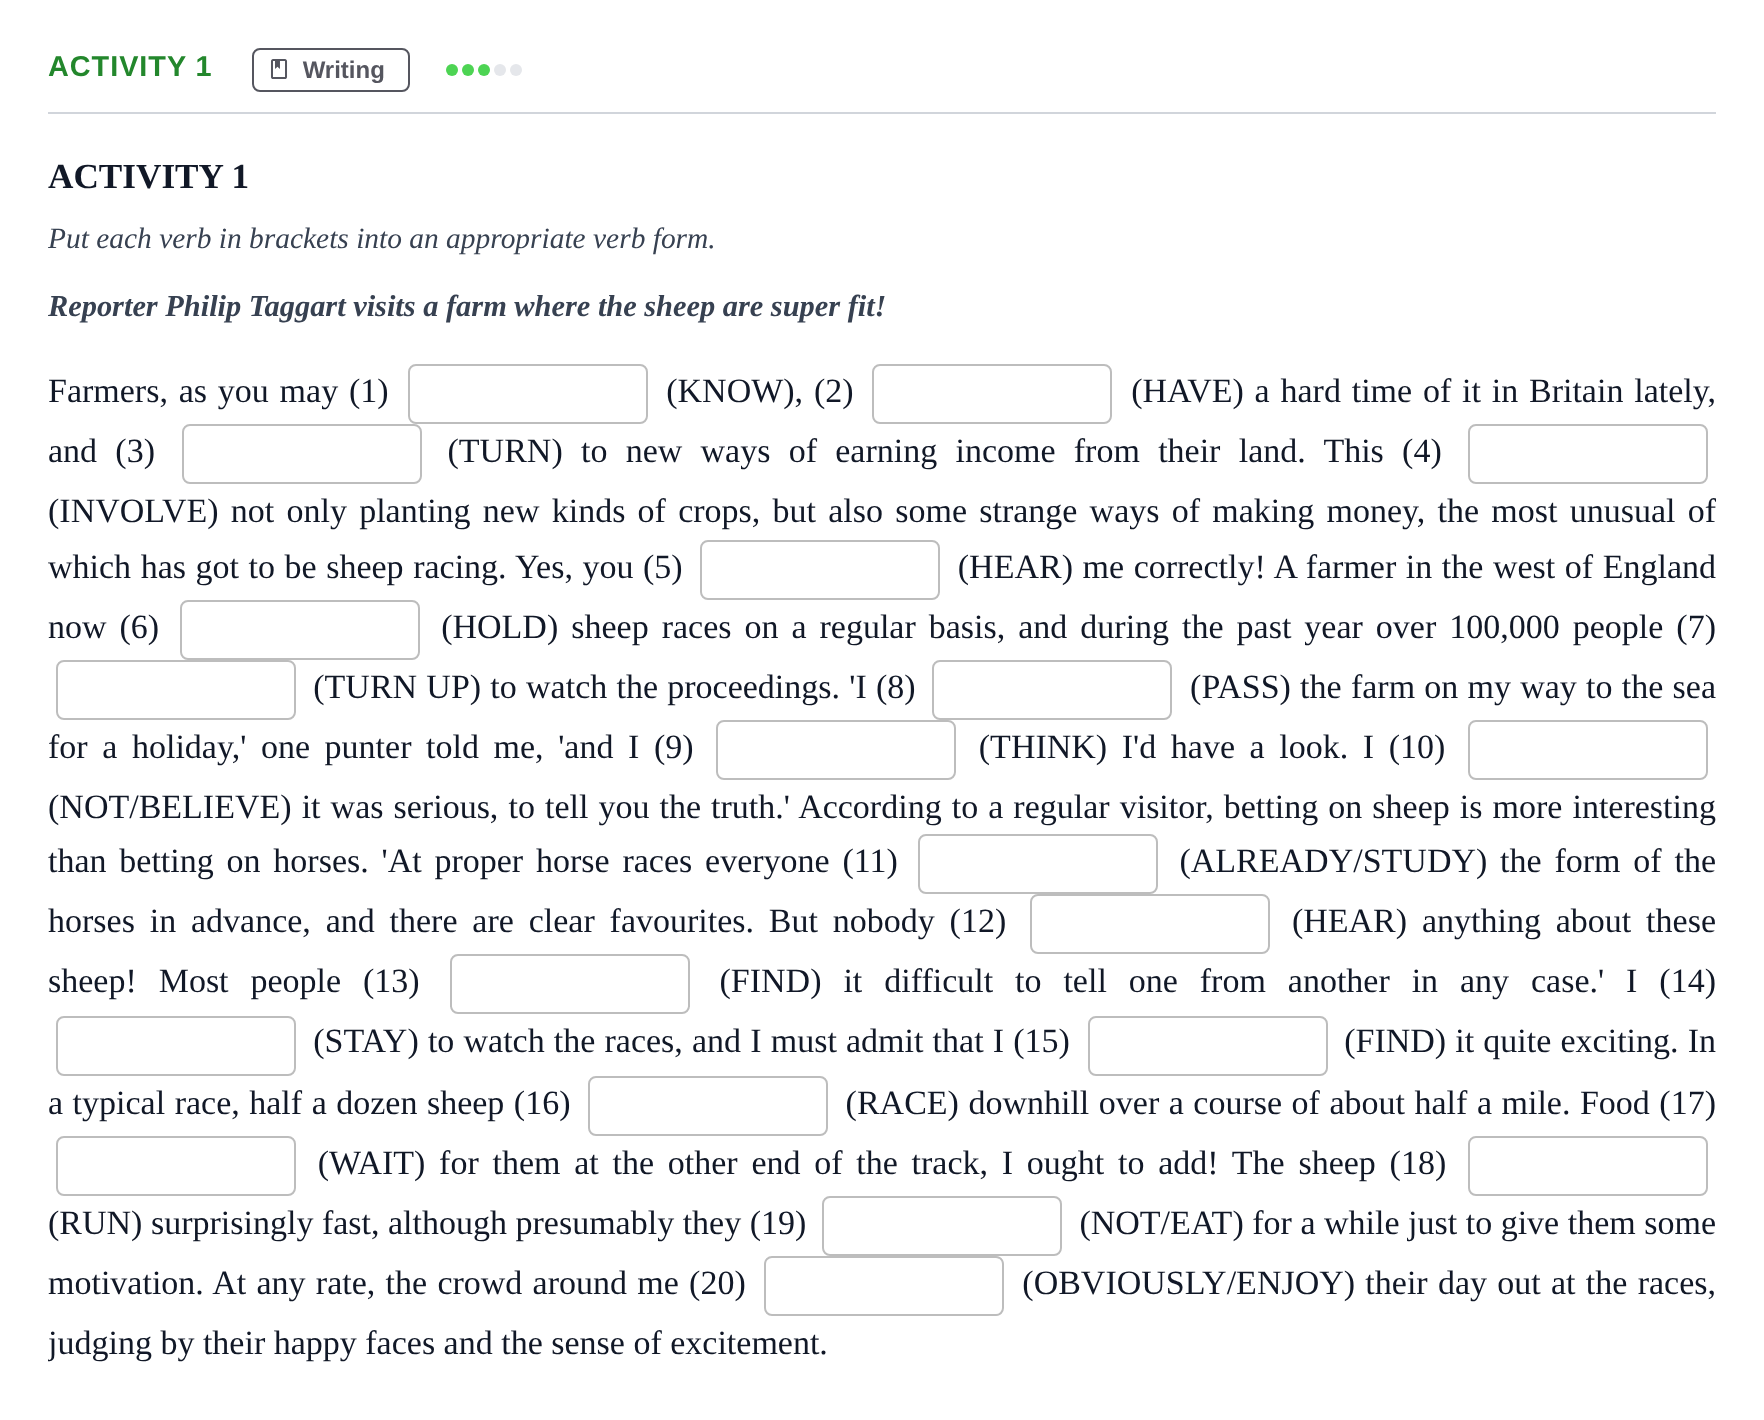Focus blank 7 before (TURN UP)

coord(176,690)
